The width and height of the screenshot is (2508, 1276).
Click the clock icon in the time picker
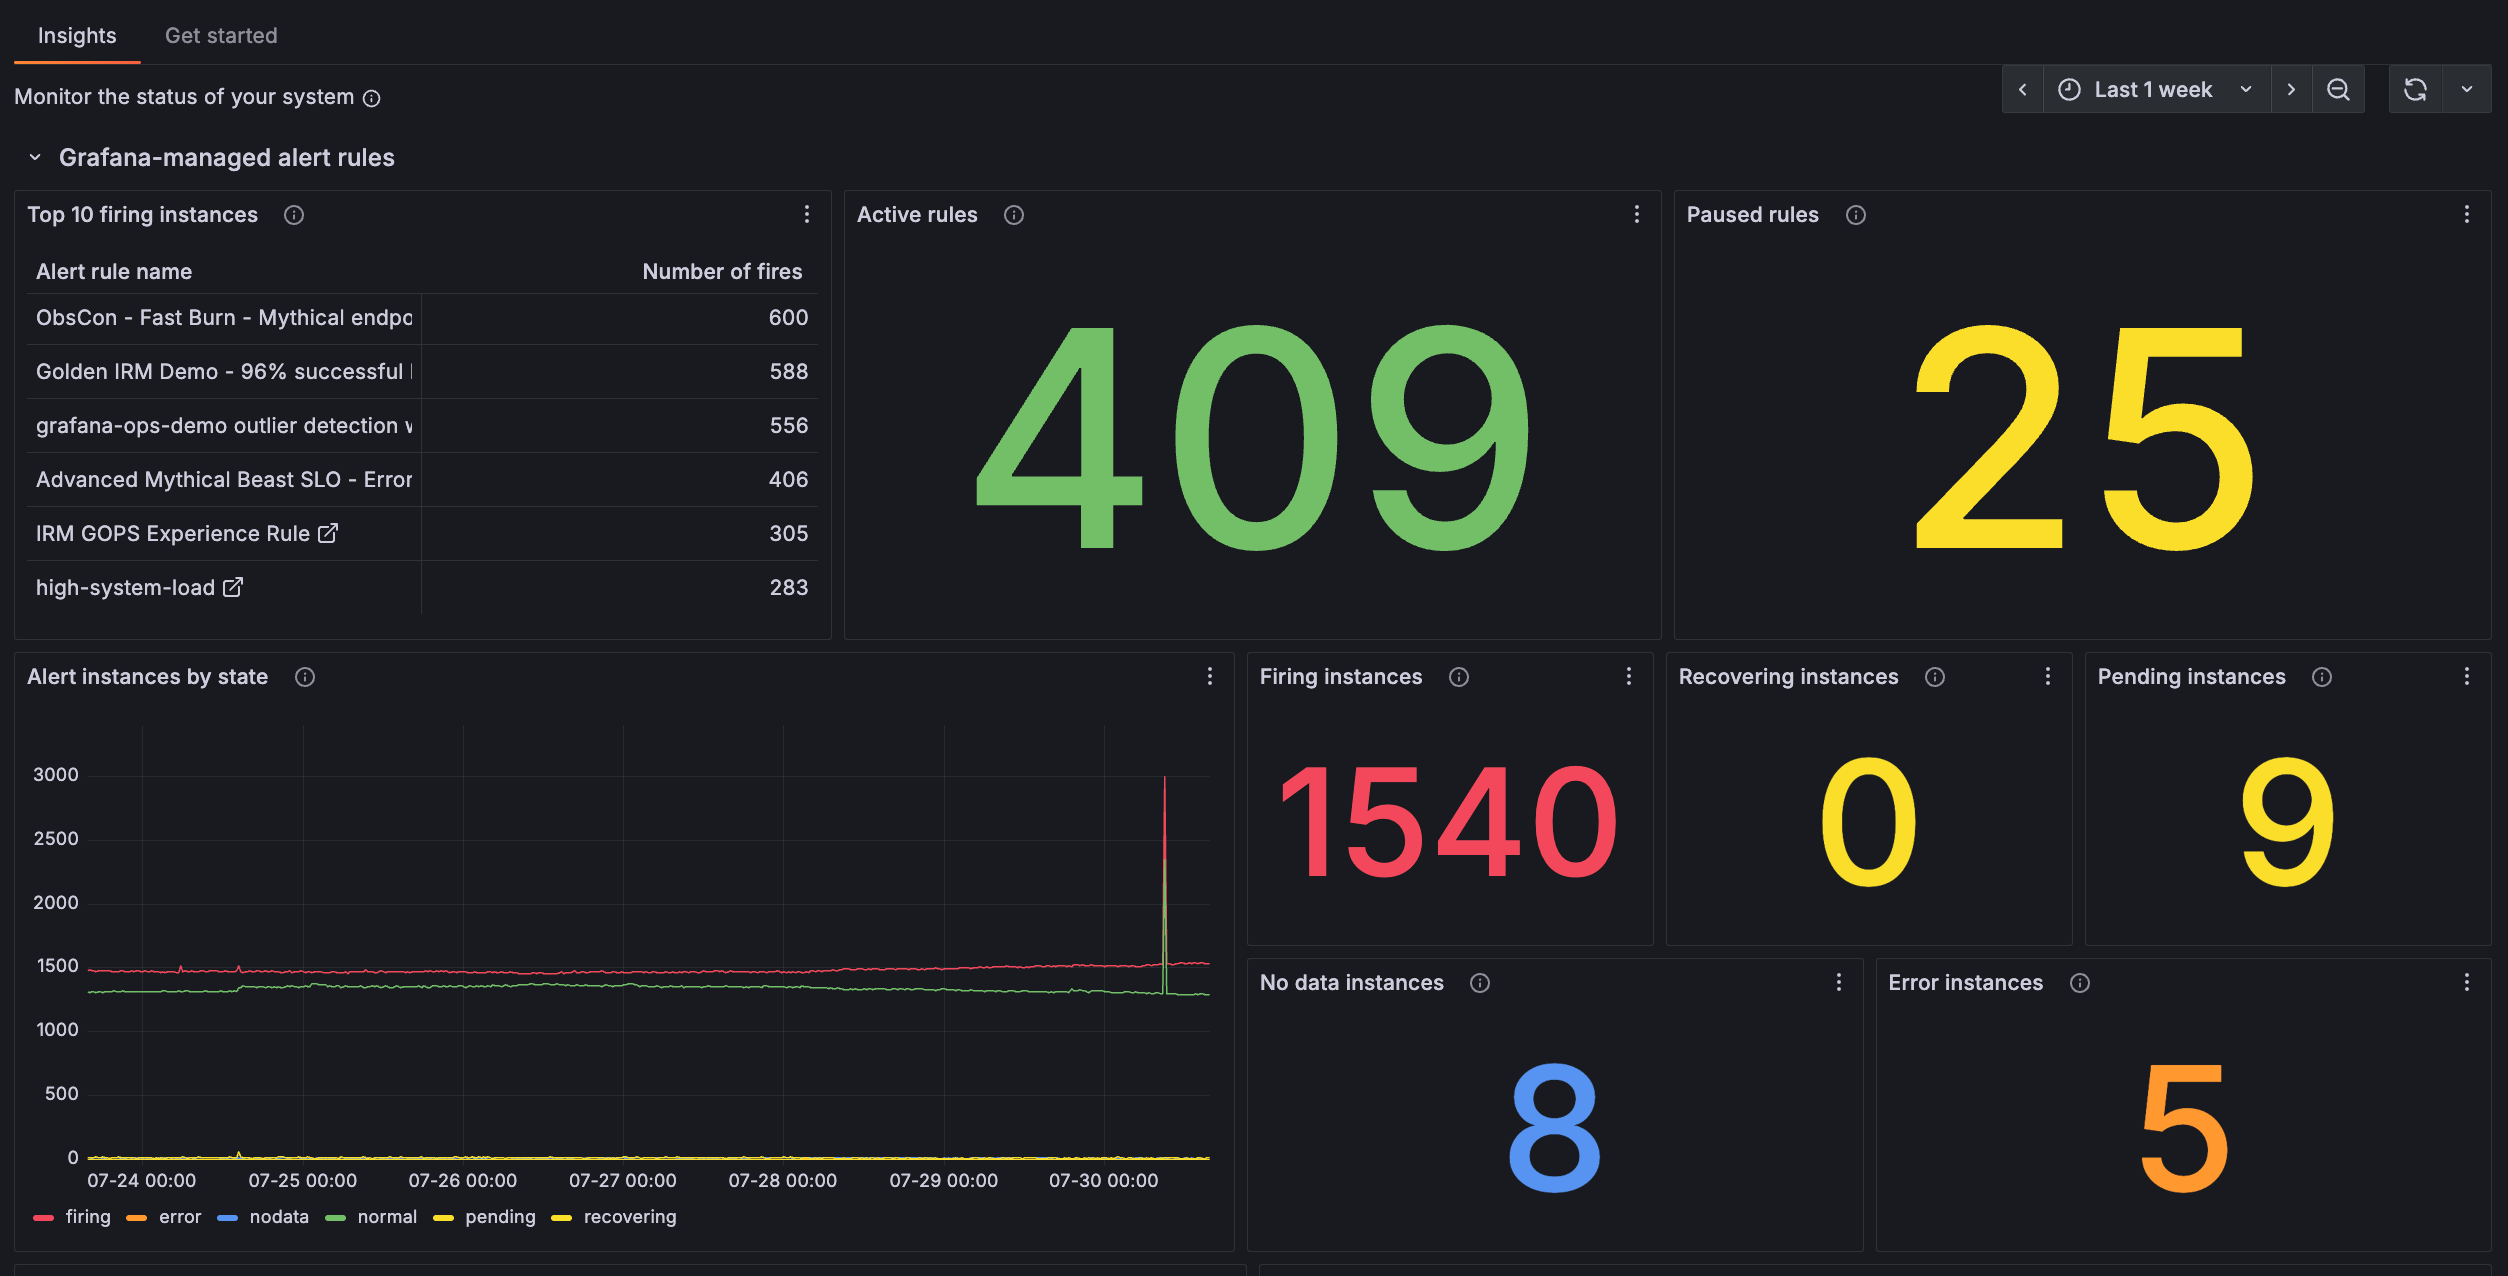pyautogui.click(x=2069, y=89)
